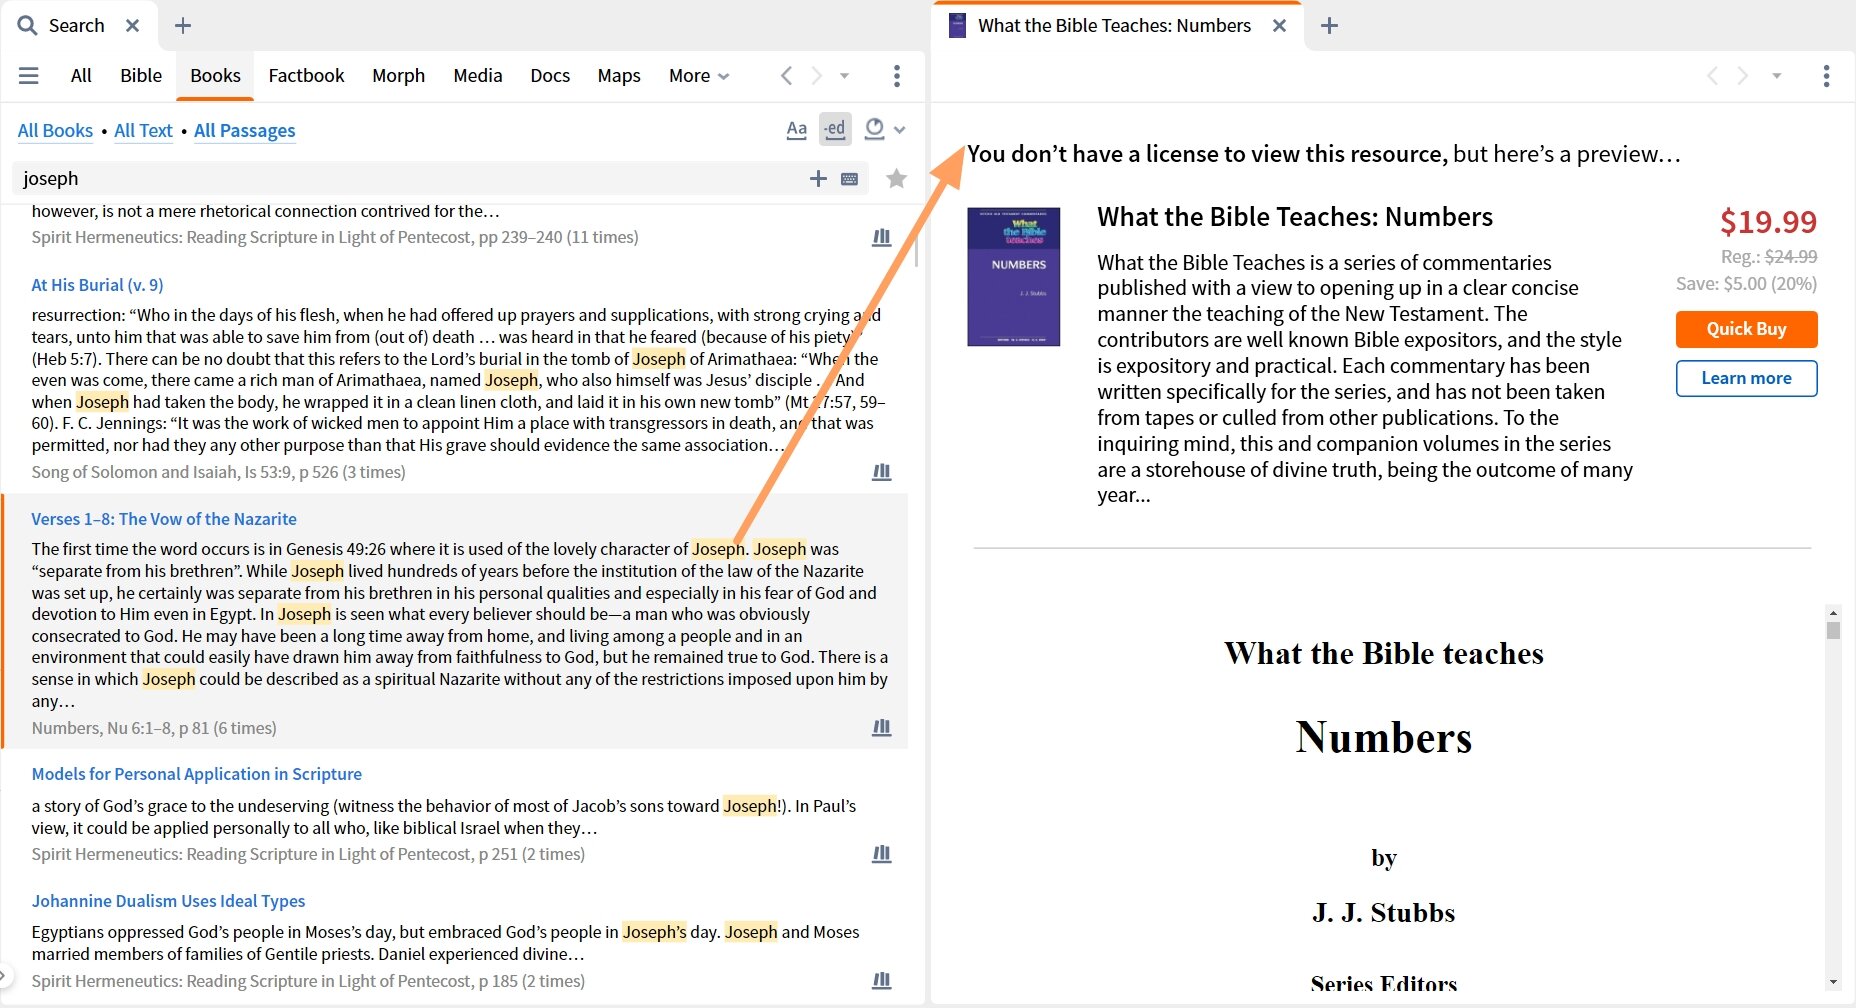The image size is (1856, 1008).
Task: Select the All tab
Action: [81, 76]
